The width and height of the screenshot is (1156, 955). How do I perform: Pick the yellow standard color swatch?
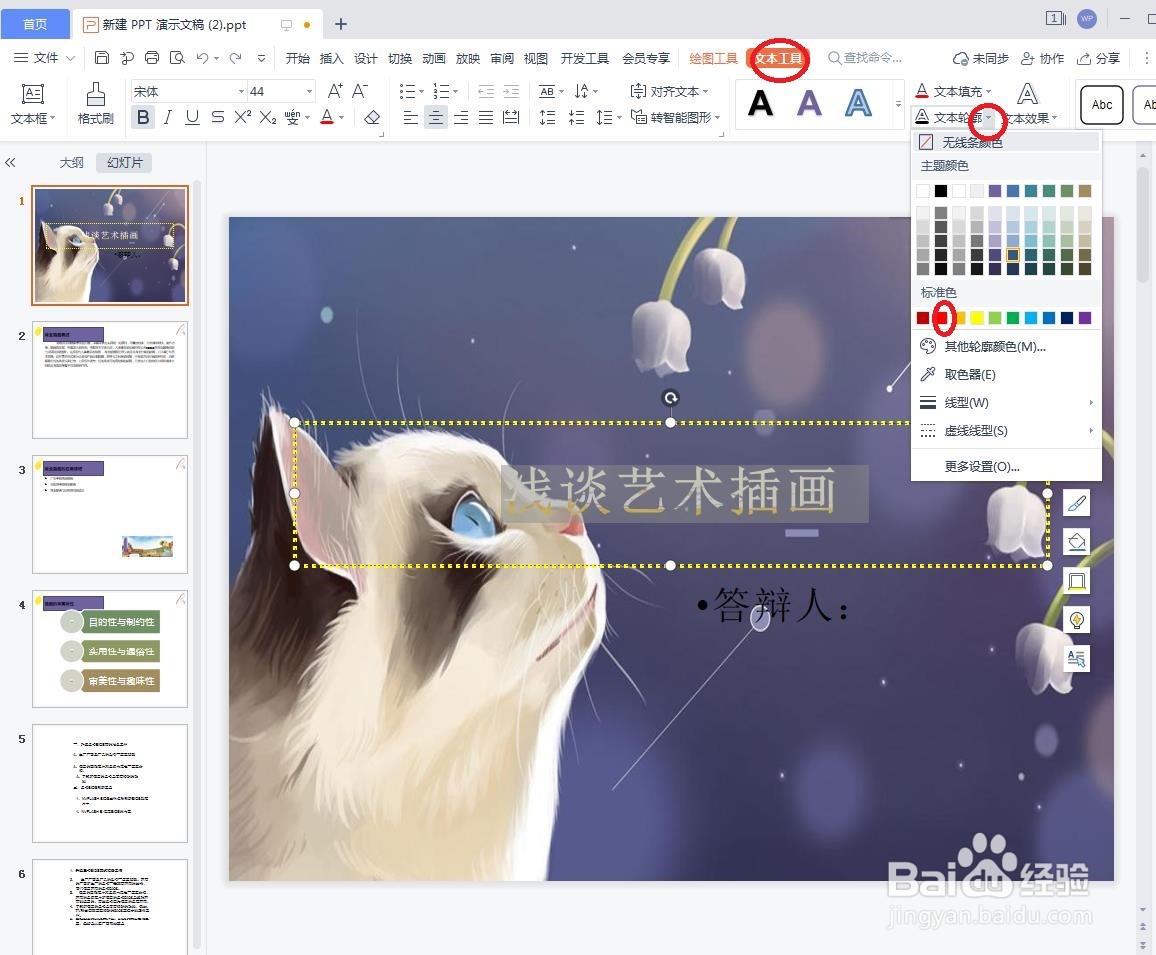tap(977, 318)
